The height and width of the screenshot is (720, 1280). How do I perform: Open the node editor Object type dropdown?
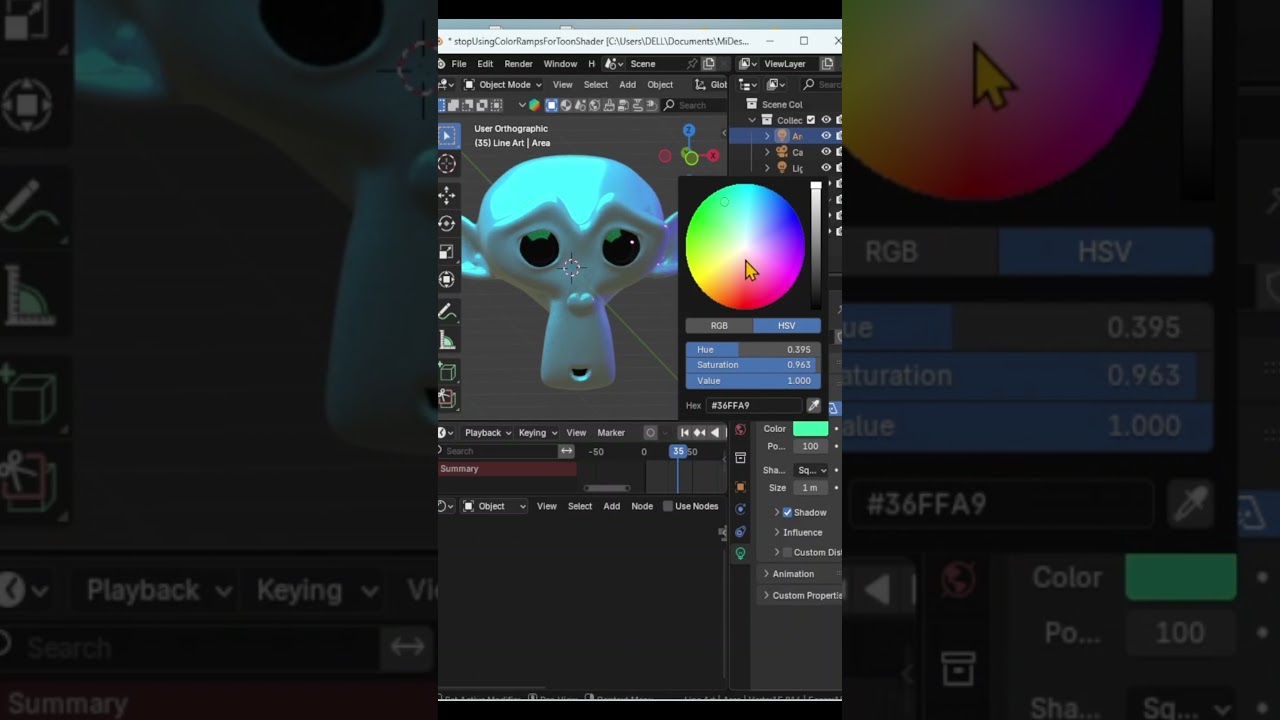click(x=494, y=506)
